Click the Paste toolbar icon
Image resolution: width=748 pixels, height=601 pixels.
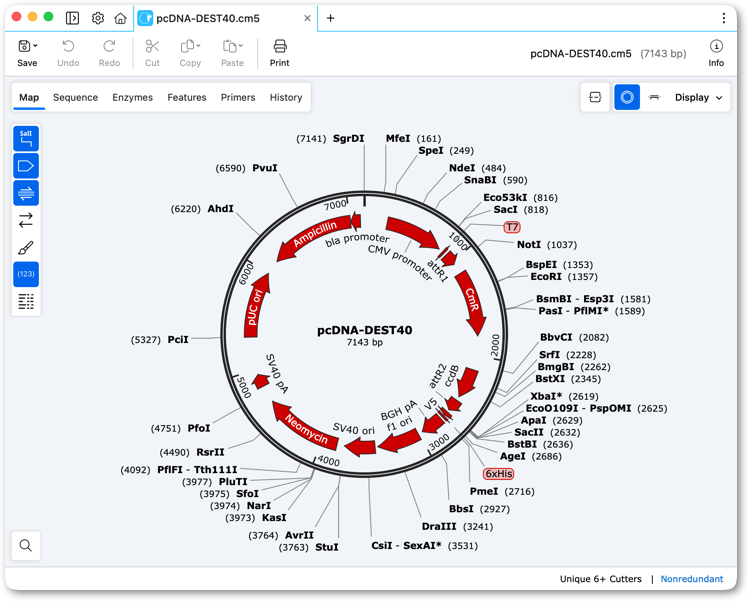click(x=229, y=46)
